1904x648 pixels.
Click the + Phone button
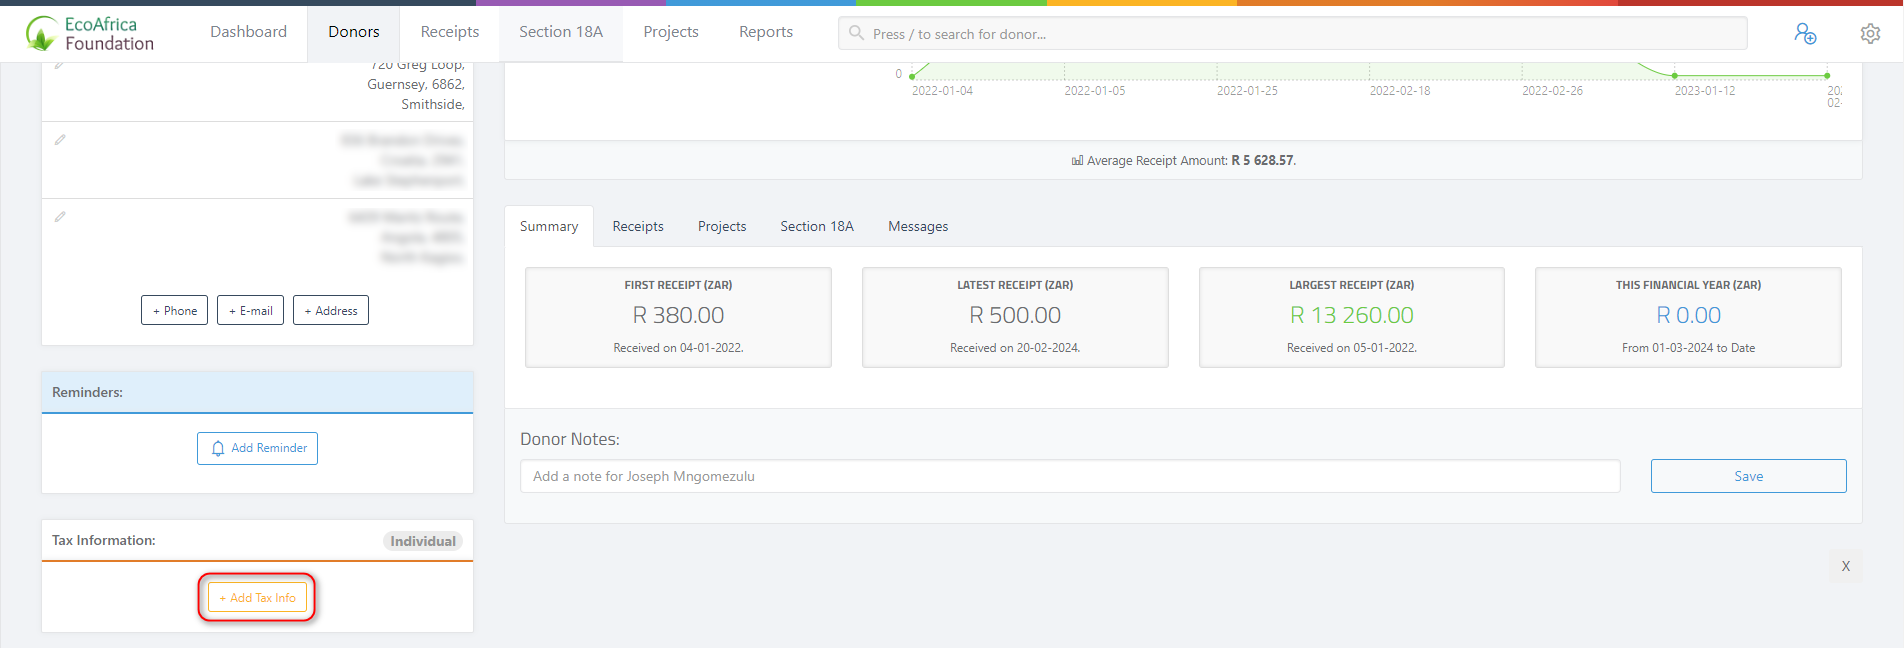(x=174, y=310)
